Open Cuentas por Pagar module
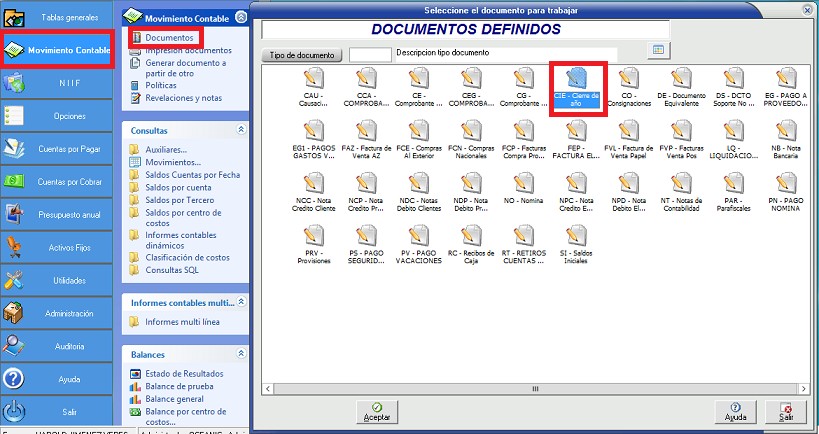819x434 pixels. (62, 149)
